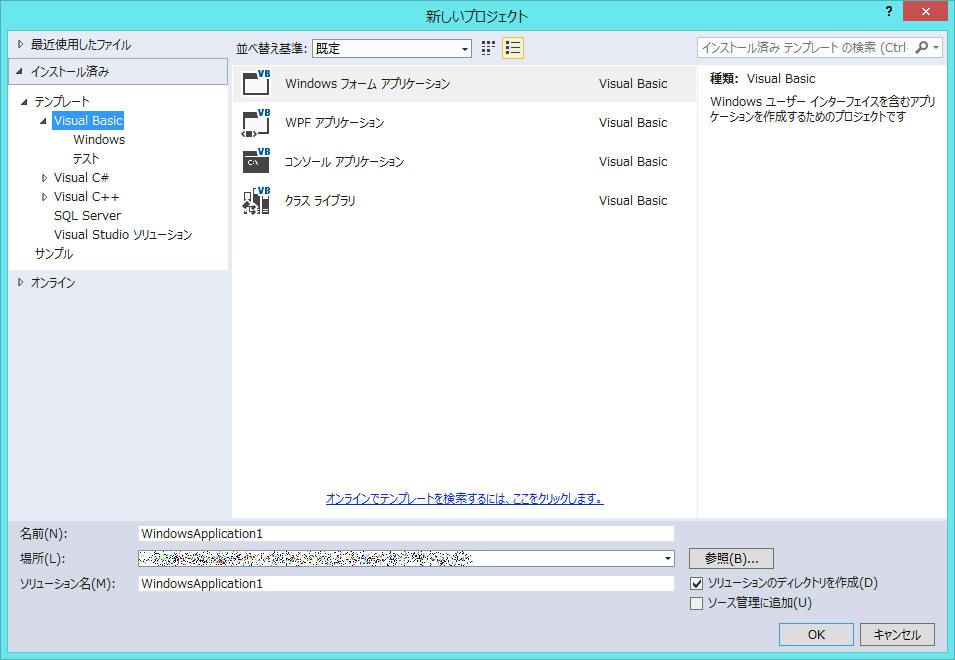
Task: Select Visual Basic in template tree
Action: (88, 121)
